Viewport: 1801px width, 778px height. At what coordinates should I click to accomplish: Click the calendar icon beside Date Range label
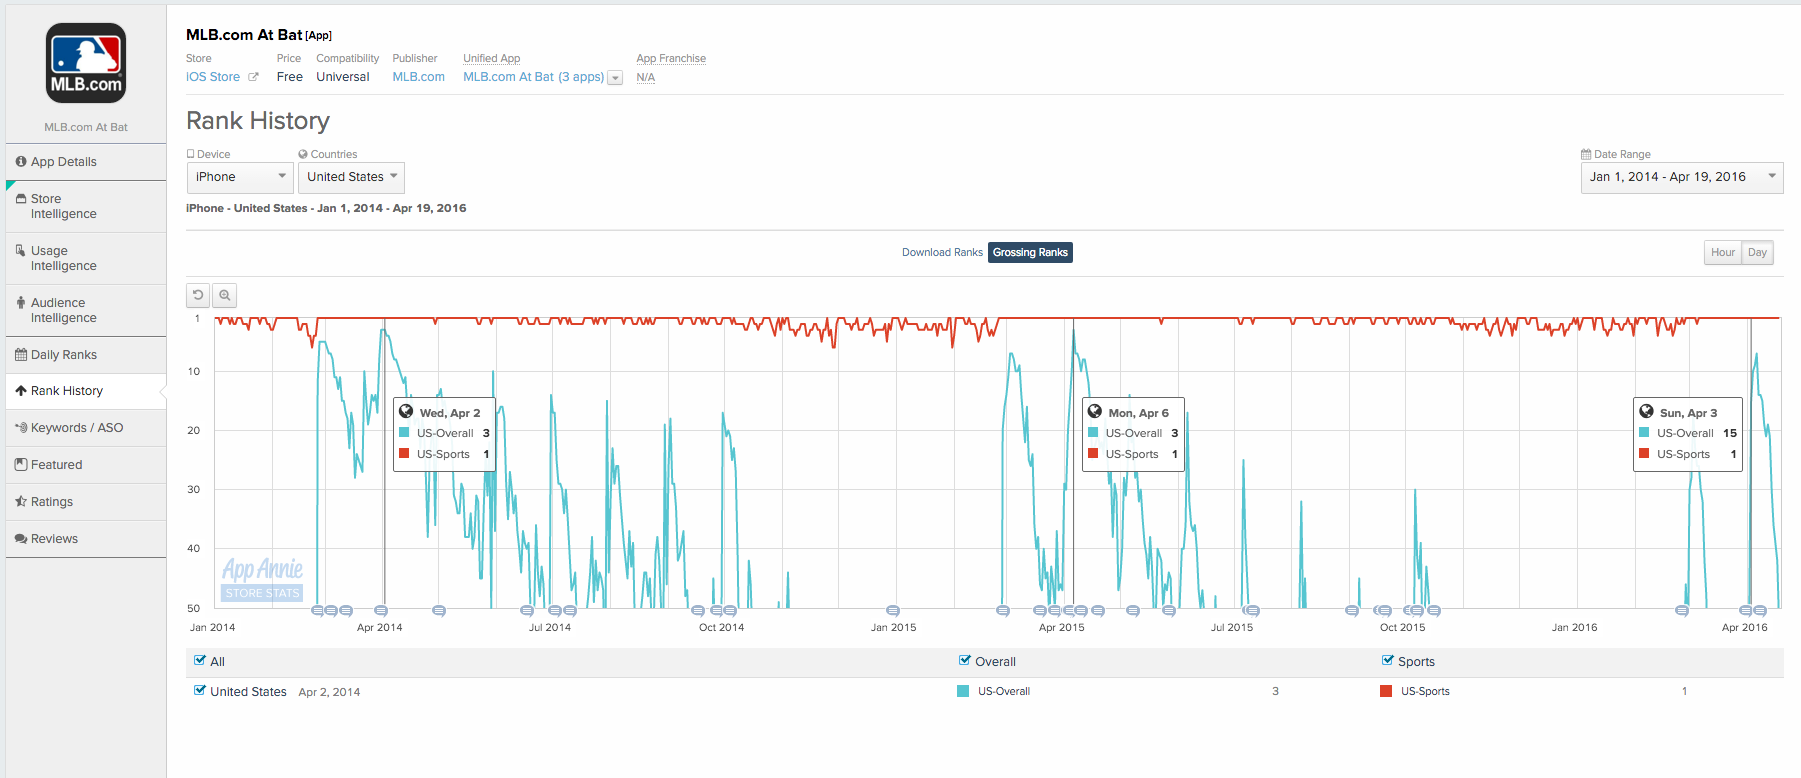1586,154
